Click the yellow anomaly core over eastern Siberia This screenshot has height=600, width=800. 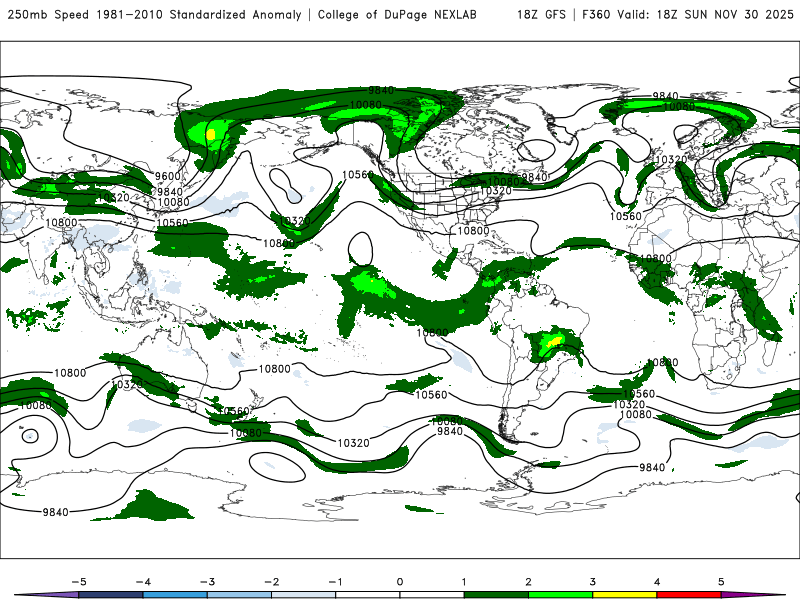click(210, 134)
